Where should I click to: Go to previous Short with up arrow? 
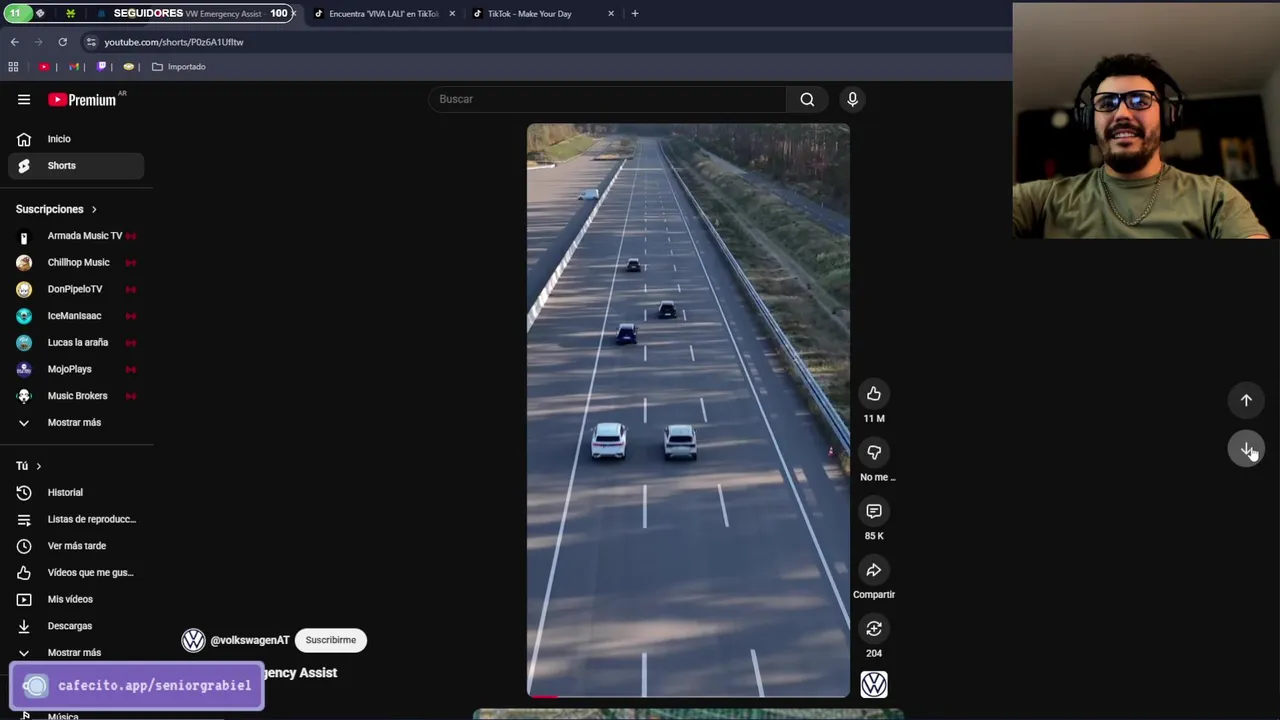click(1246, 400)
